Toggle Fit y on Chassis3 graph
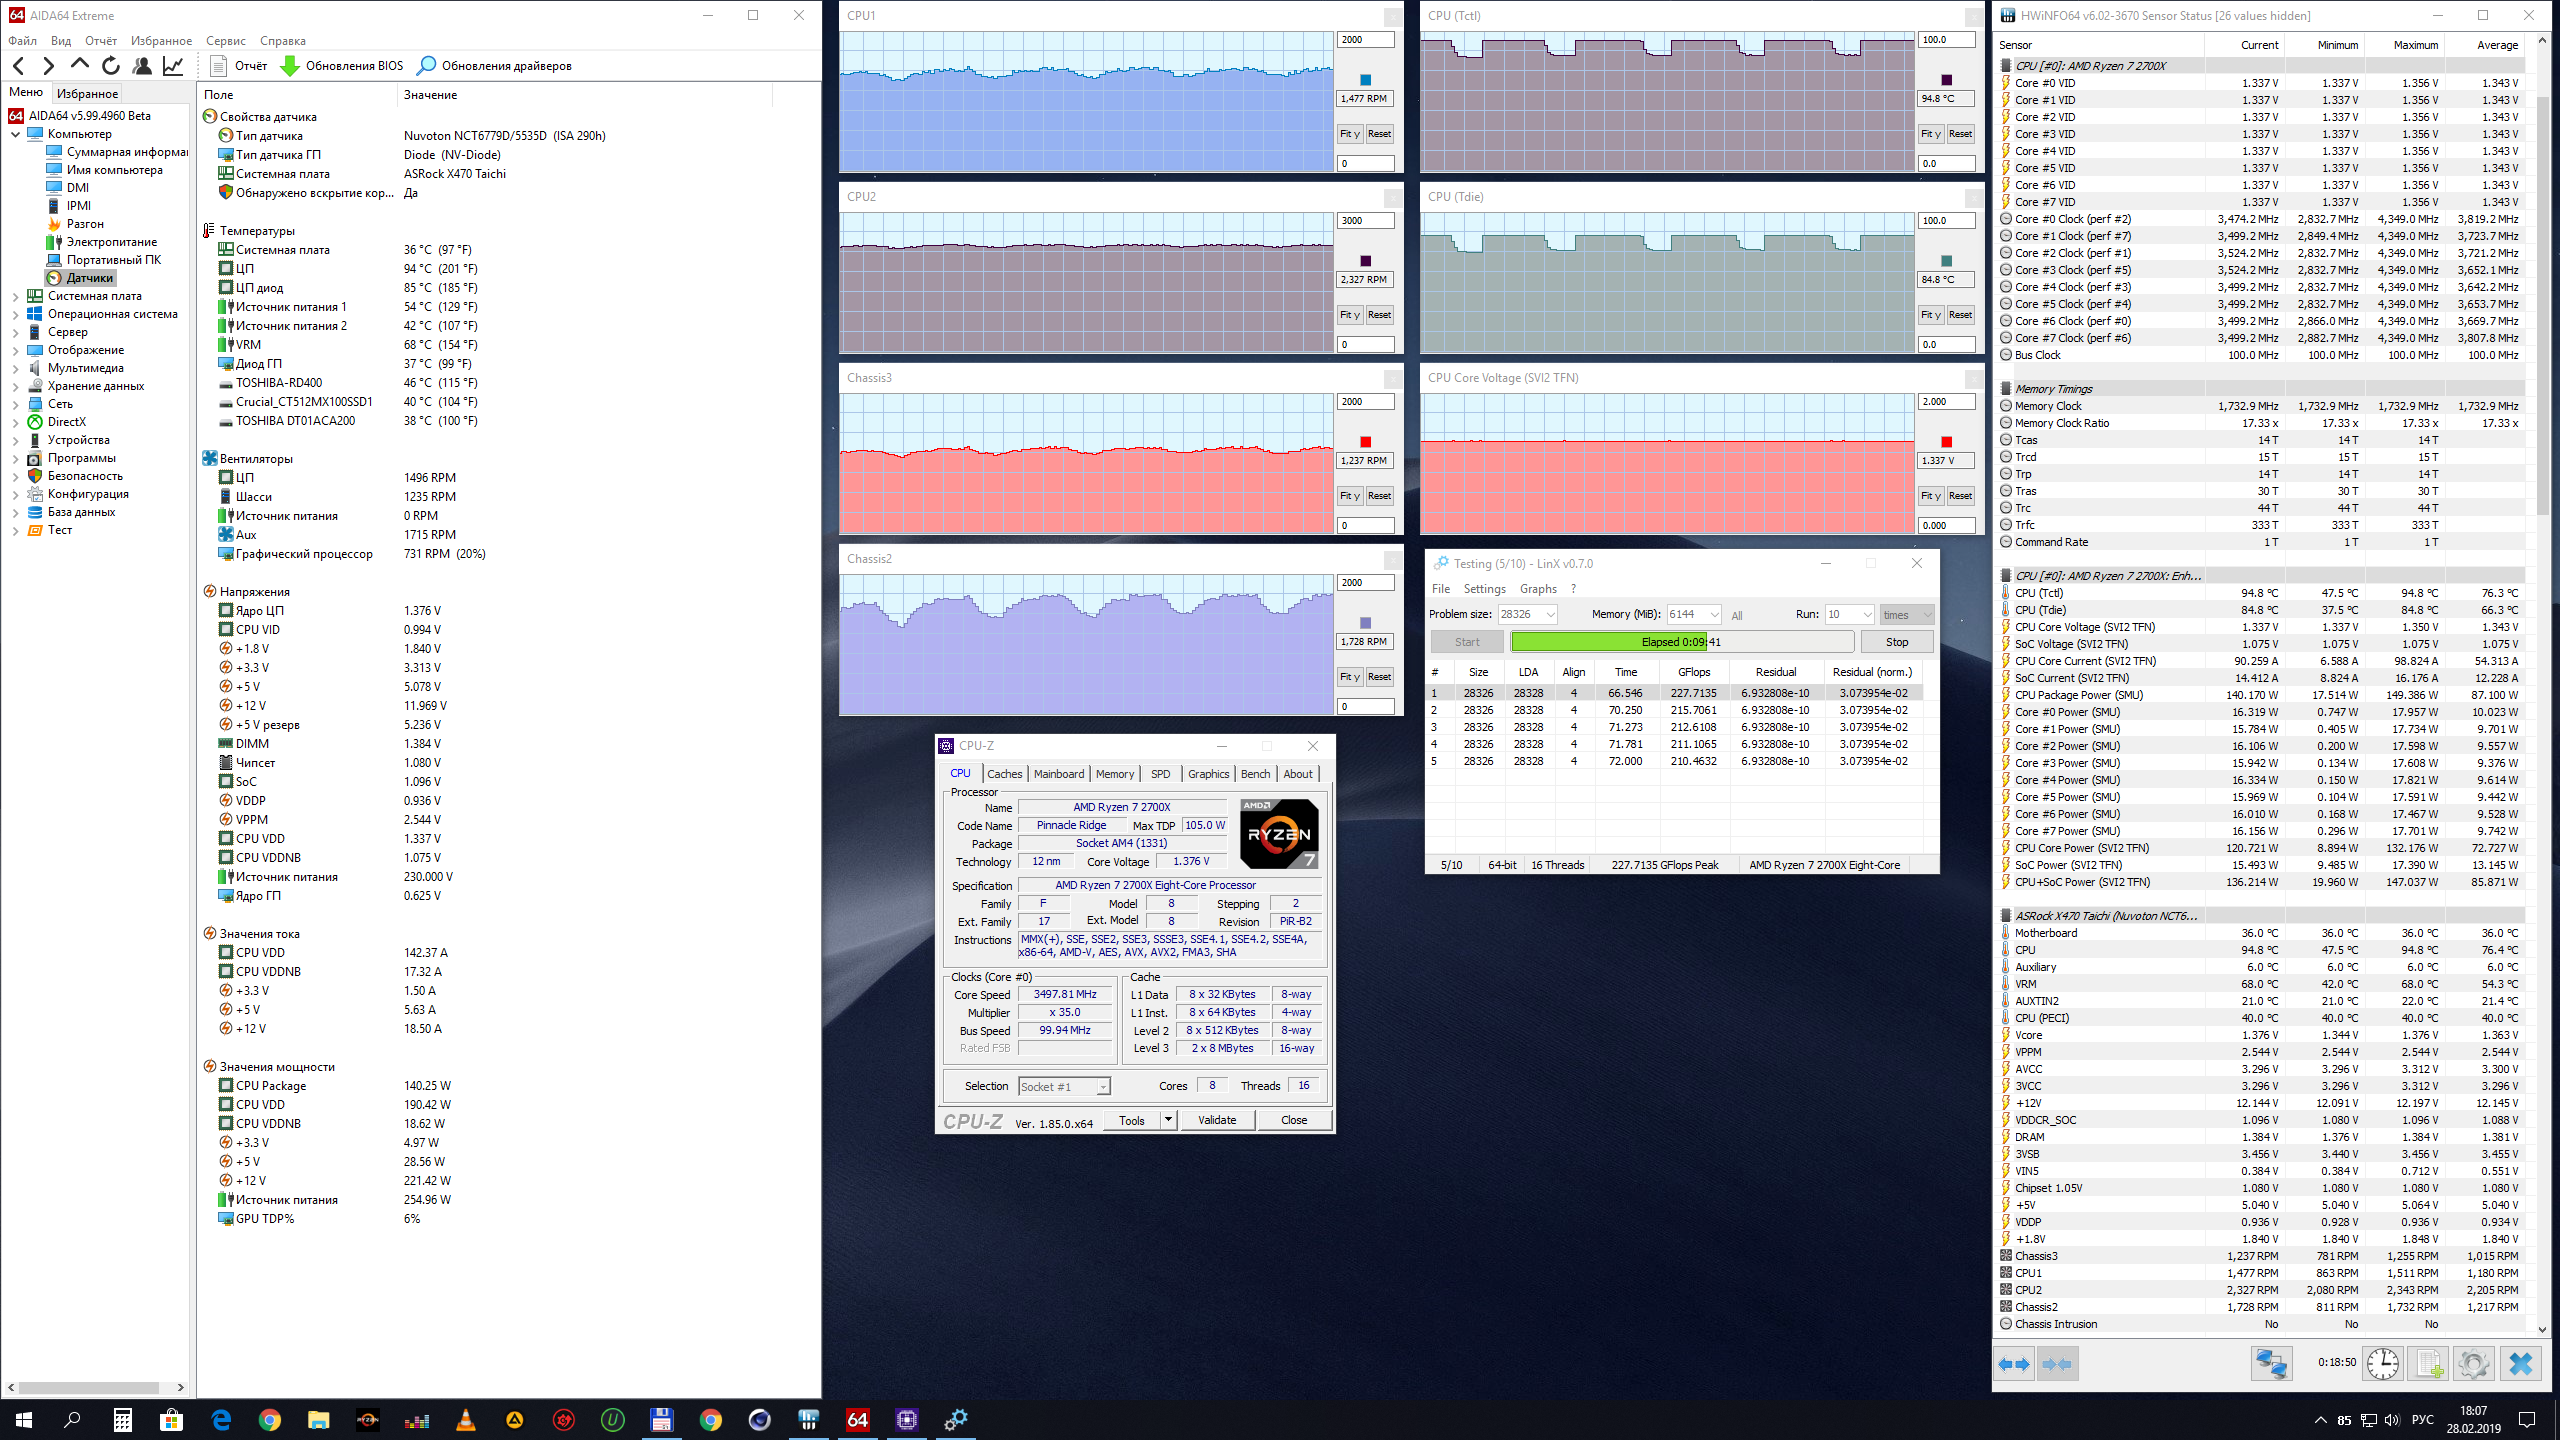Image resolution: width=2560 pixels, height=1440 pixels. (x=1349, y=496)
